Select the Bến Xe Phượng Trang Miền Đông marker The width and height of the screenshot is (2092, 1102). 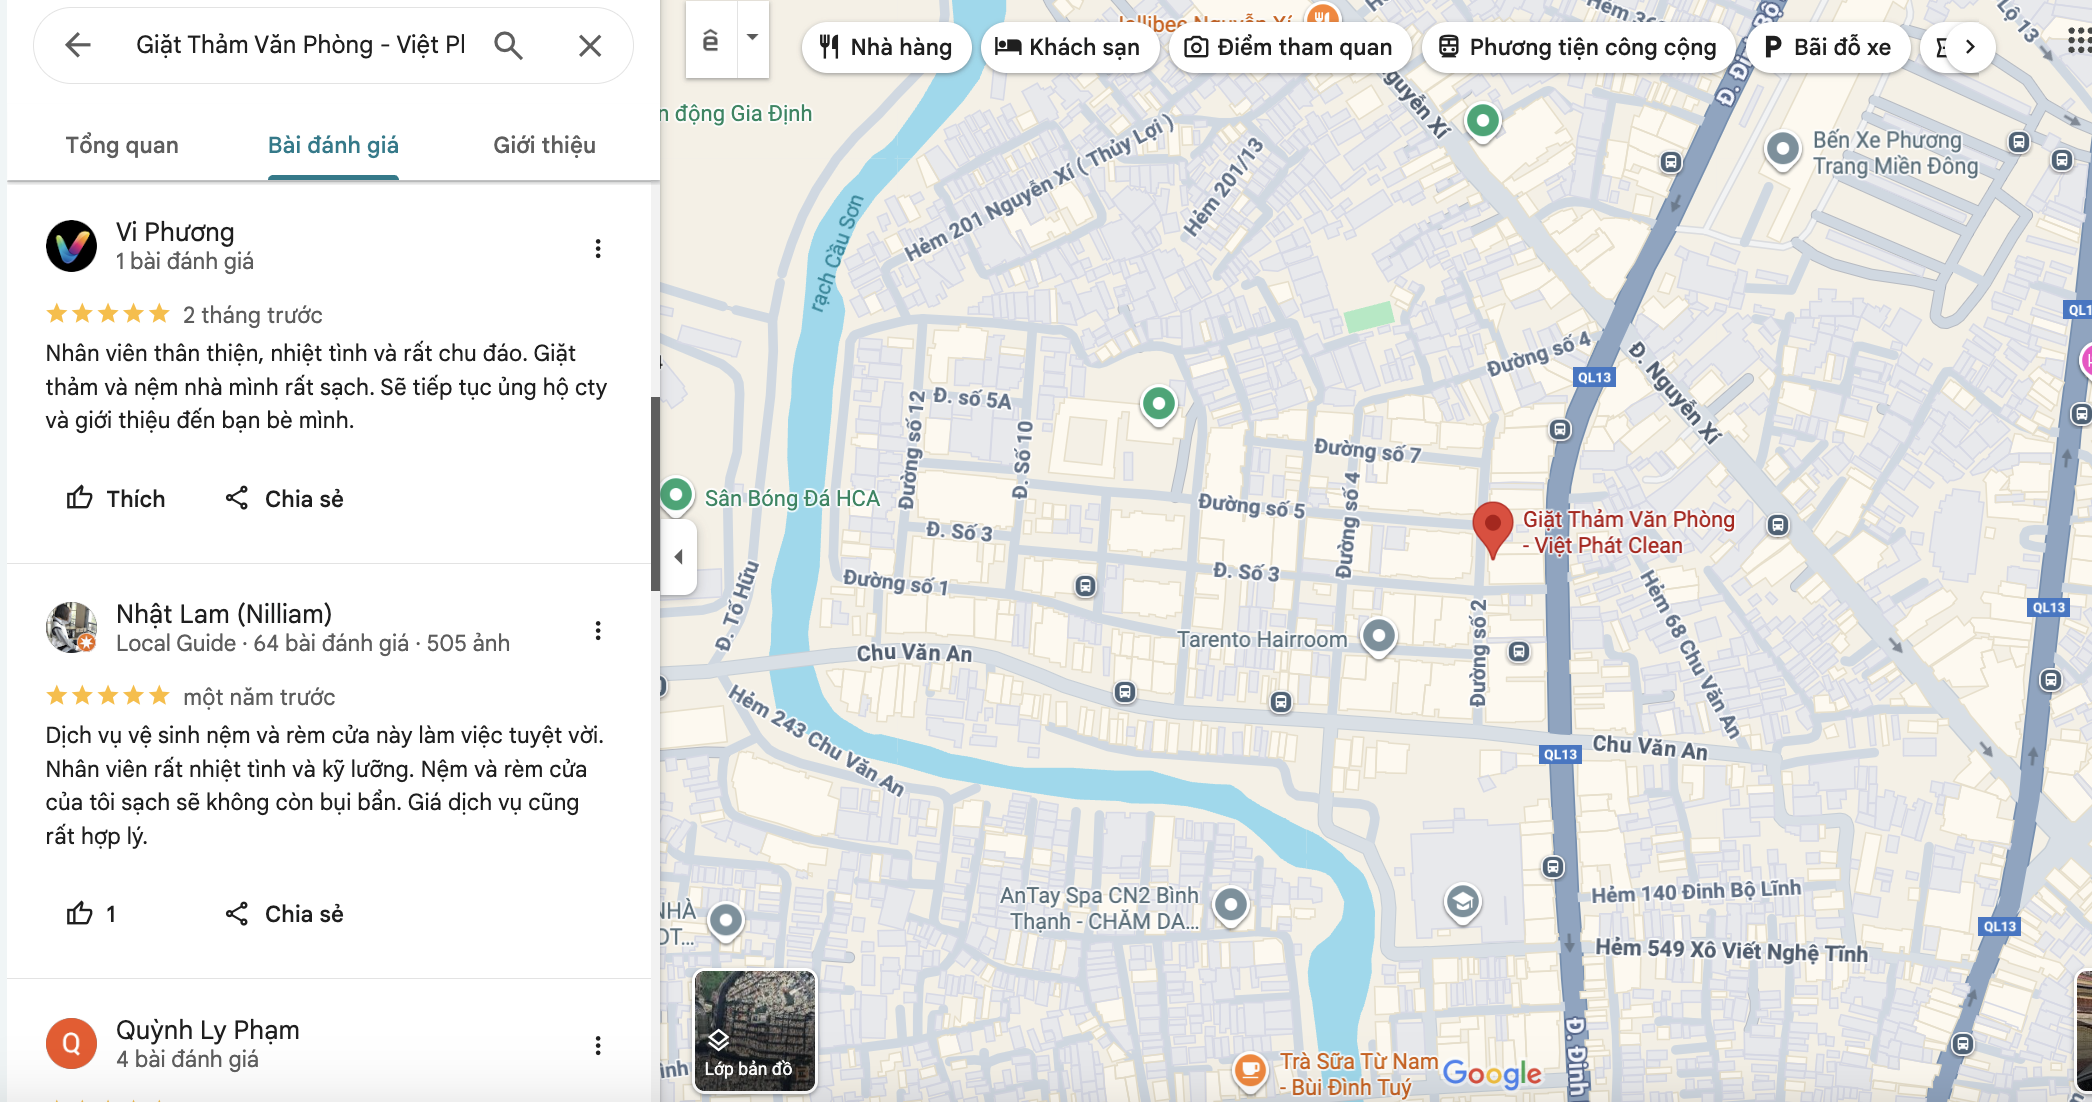[x=1782, y=151]
